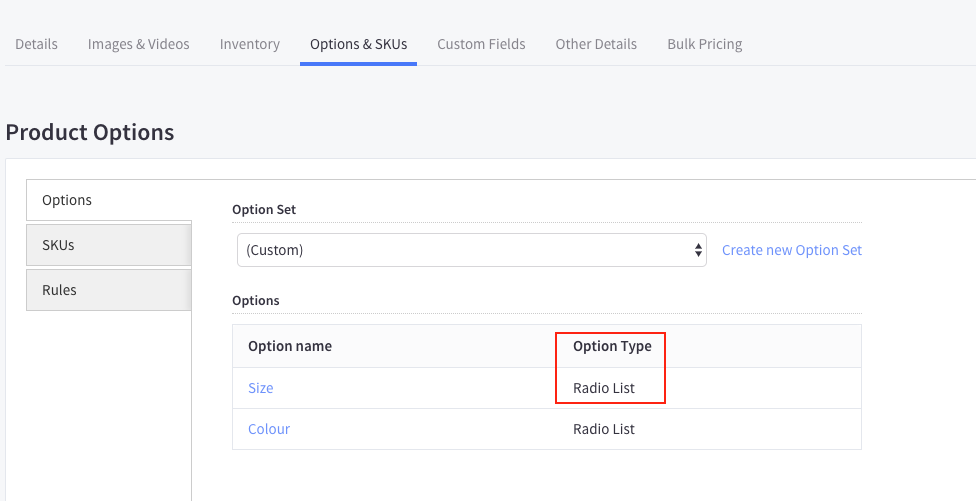Click the Option name column header
Viewport: 976px width, 501px height.
tap(290, 346)
